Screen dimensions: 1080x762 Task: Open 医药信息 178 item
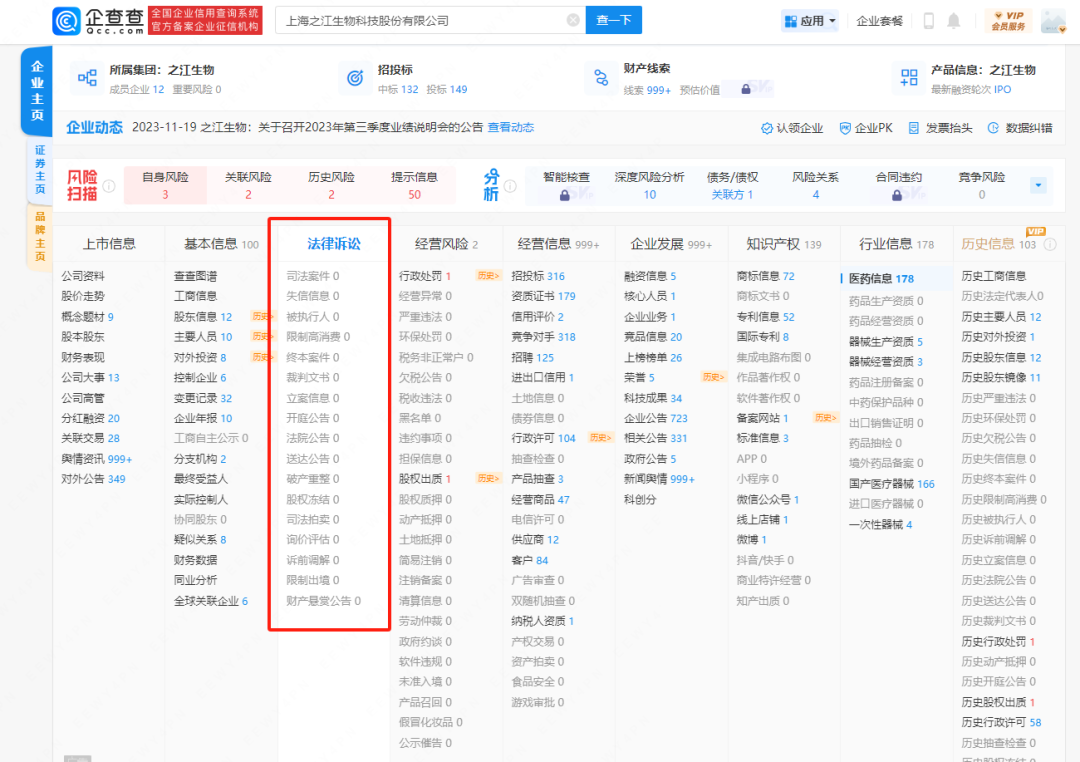pyautogui.click(x=882, y=278)
